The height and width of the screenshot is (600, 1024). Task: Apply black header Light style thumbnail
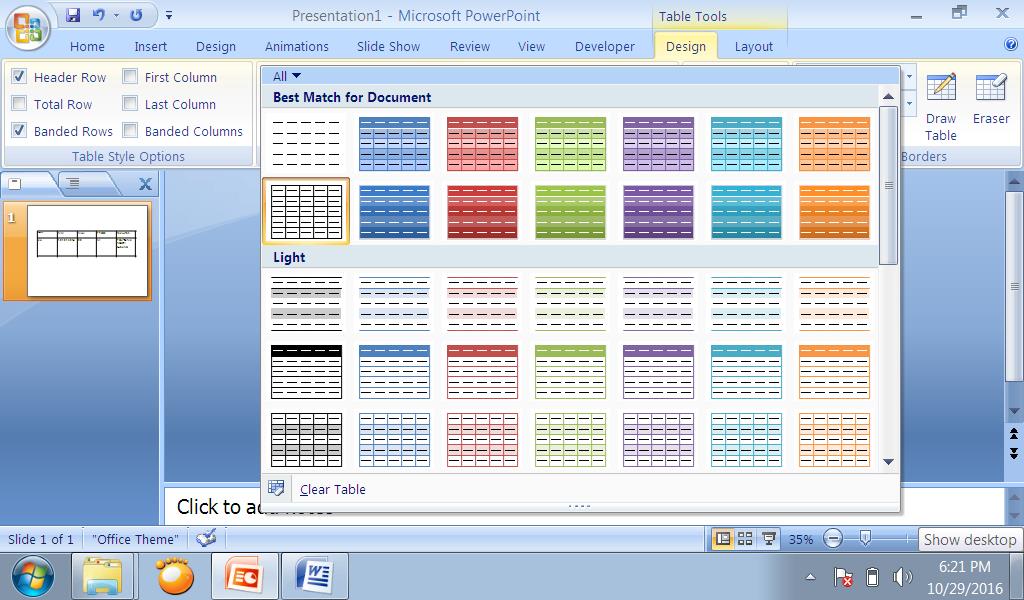click(x=306, y=371)
